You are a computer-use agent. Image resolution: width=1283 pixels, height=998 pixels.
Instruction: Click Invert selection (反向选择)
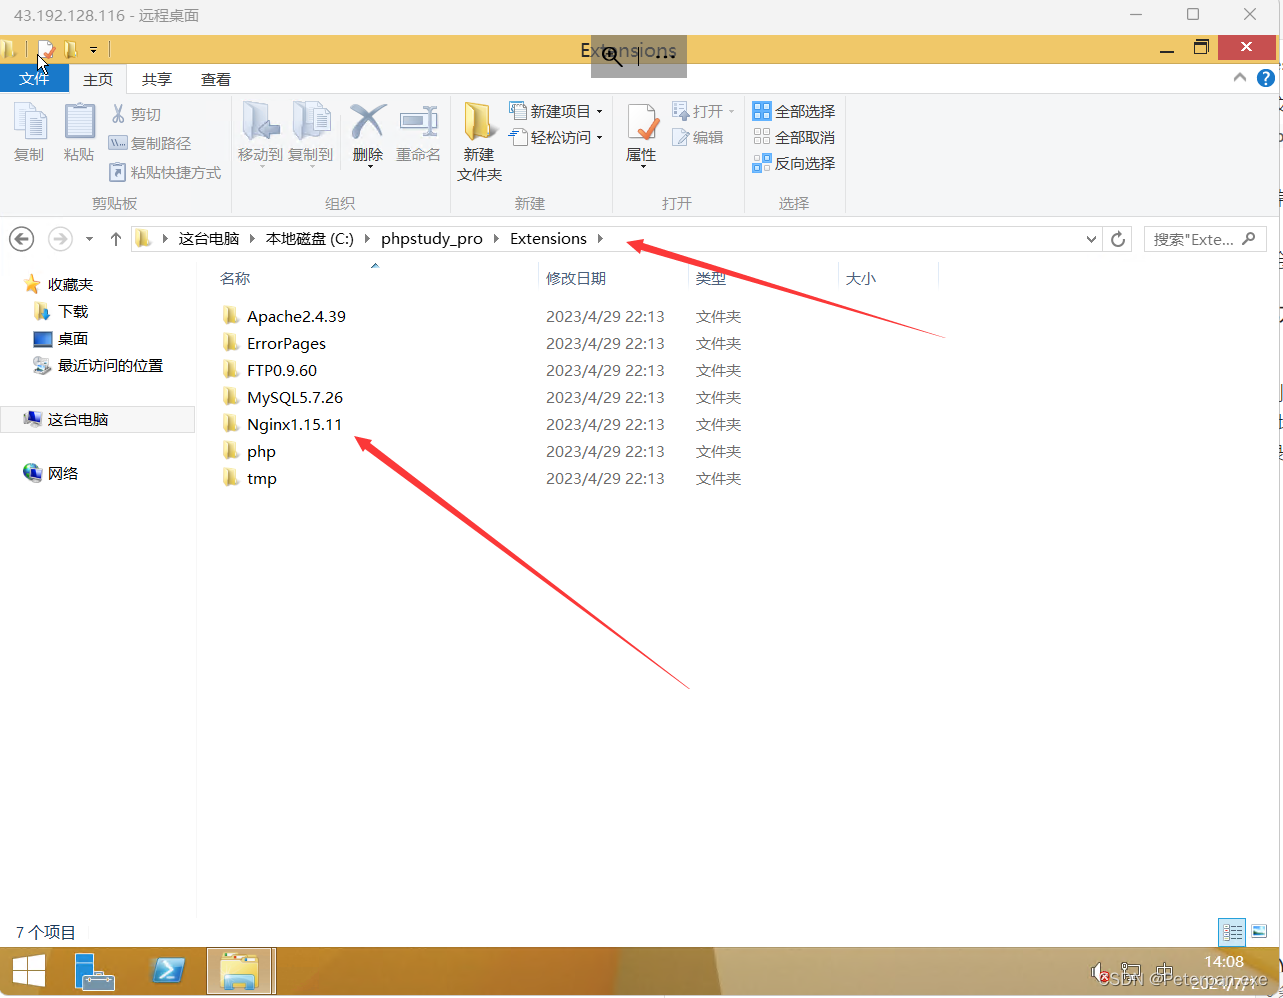tap(794, 163)
